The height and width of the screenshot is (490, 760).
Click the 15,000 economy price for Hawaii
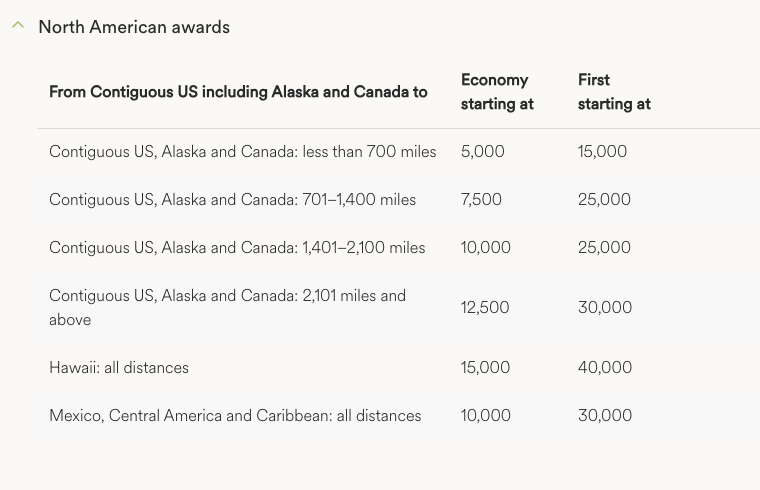[x=486, y=368]
